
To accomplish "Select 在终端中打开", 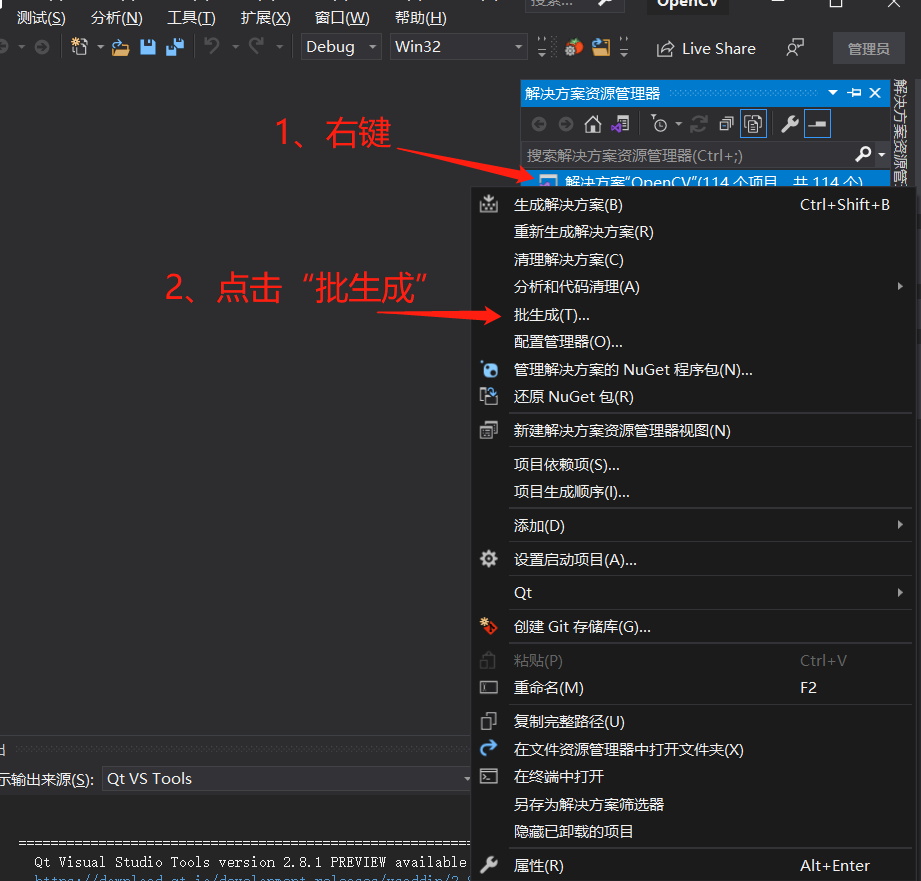I will point(693,777).
